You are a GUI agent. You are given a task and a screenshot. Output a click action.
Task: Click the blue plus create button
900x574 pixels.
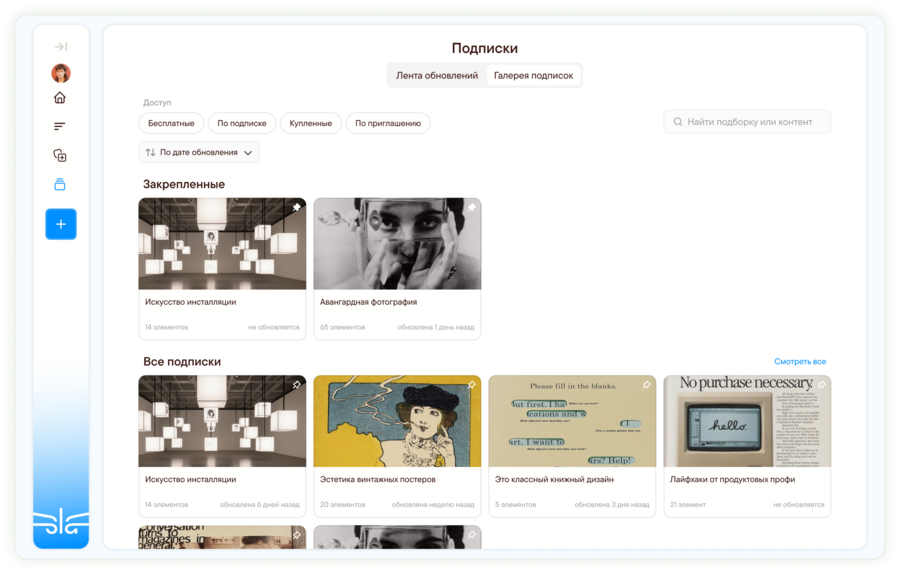point(61,224)
